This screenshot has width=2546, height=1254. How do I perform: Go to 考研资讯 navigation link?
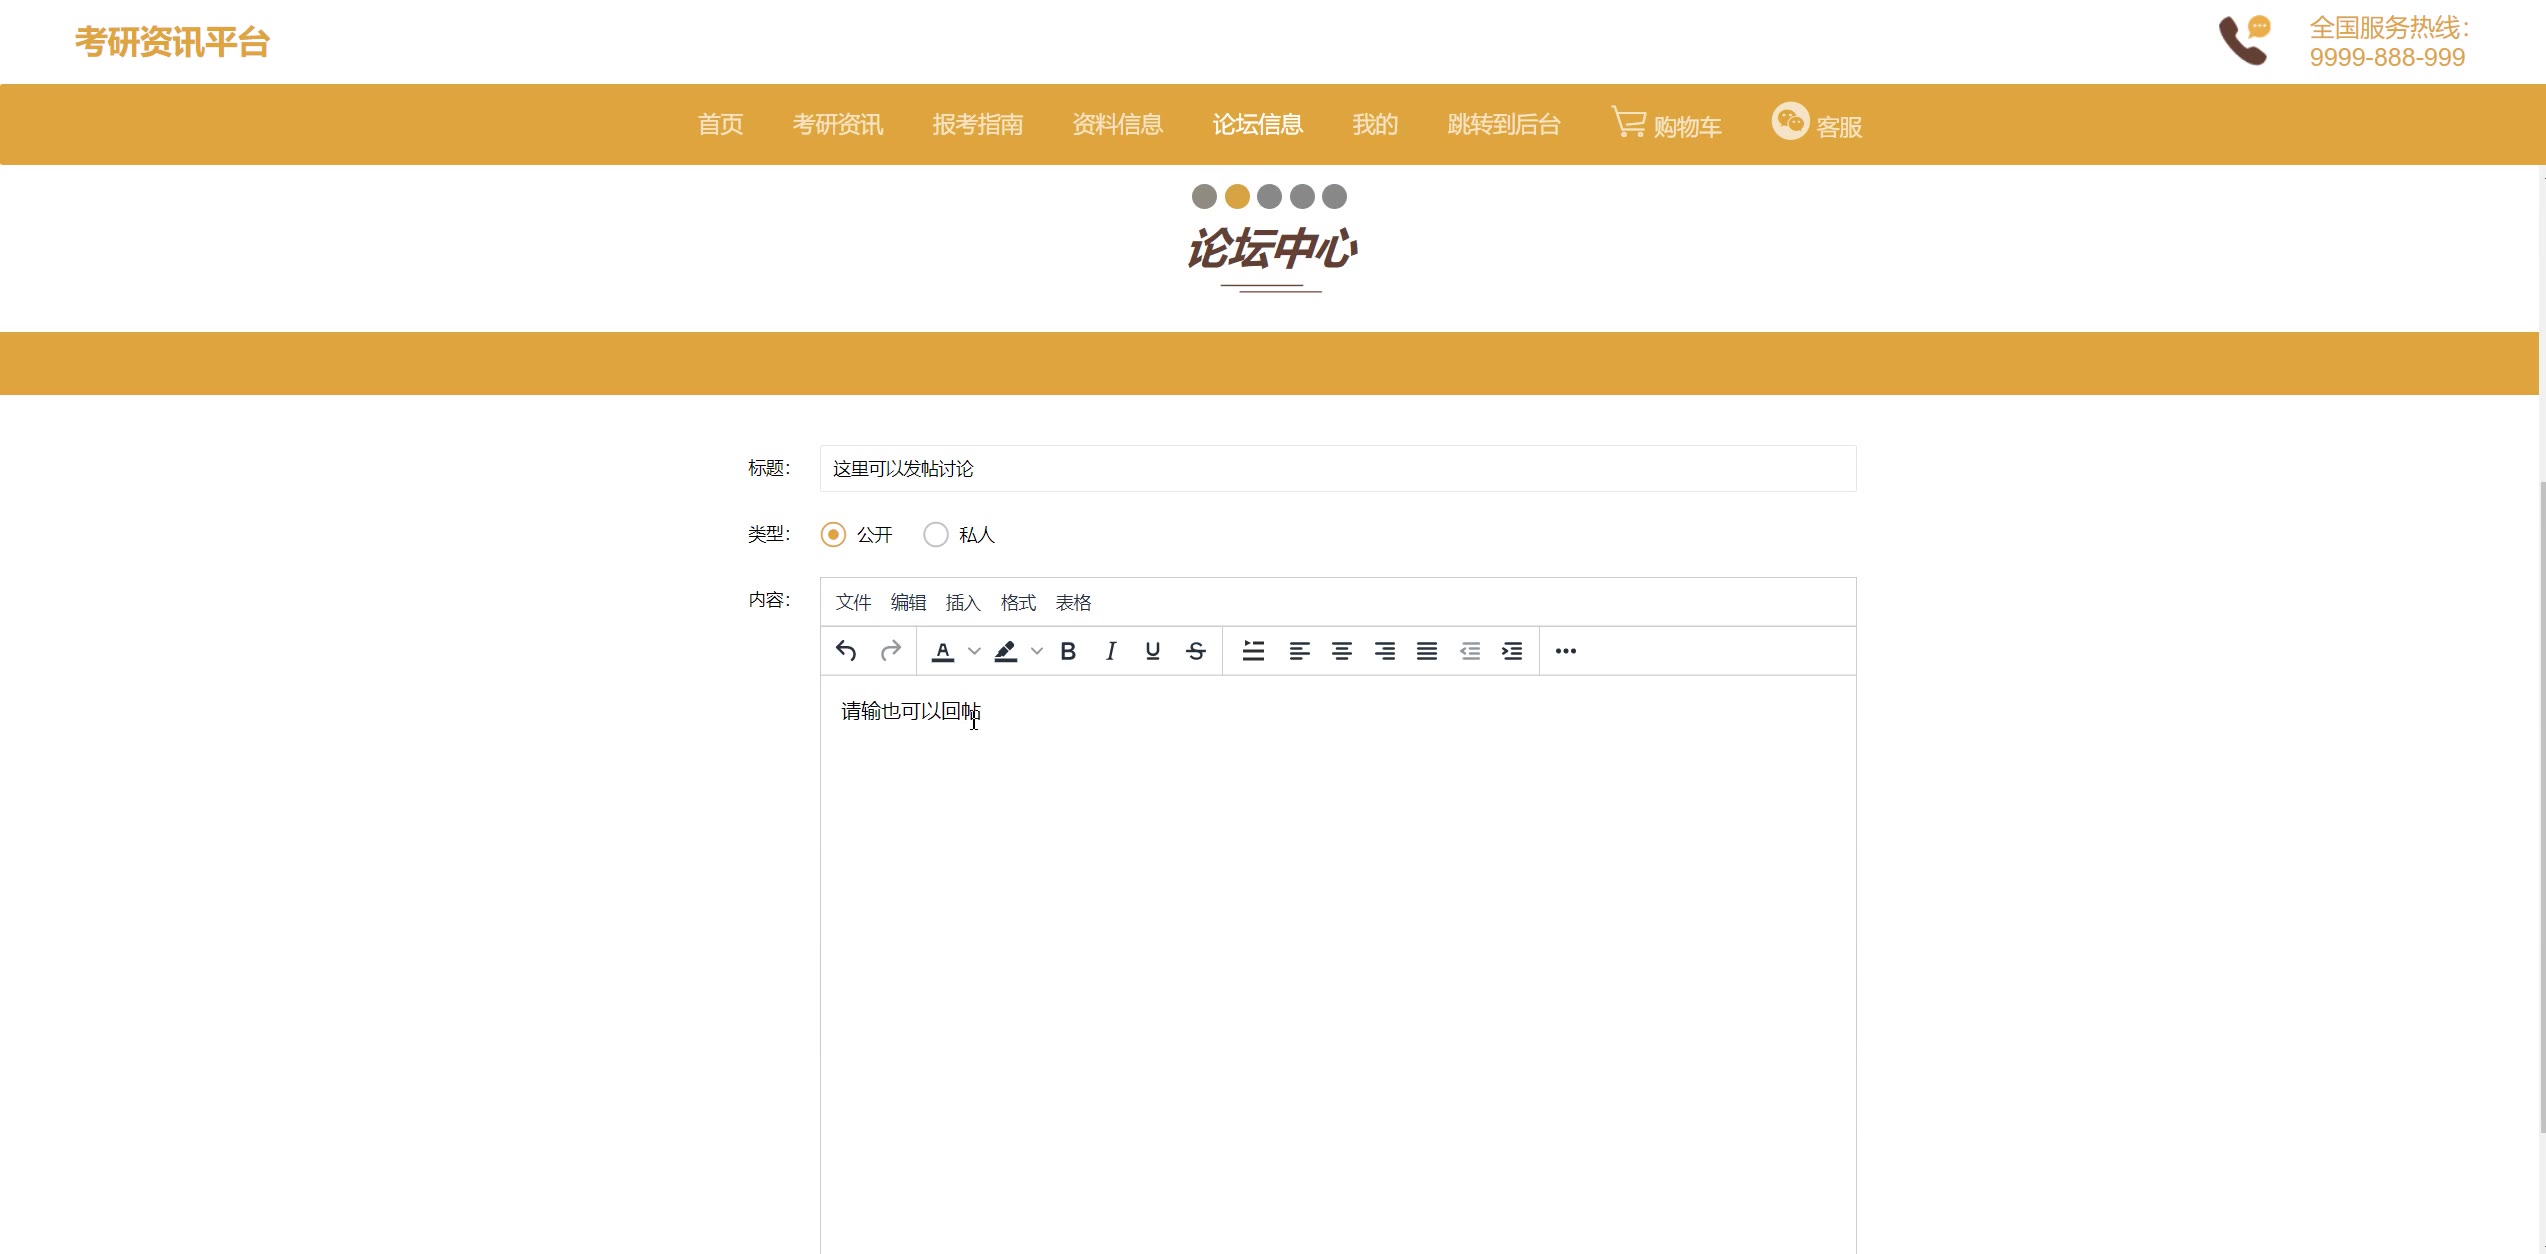[838, 125]
